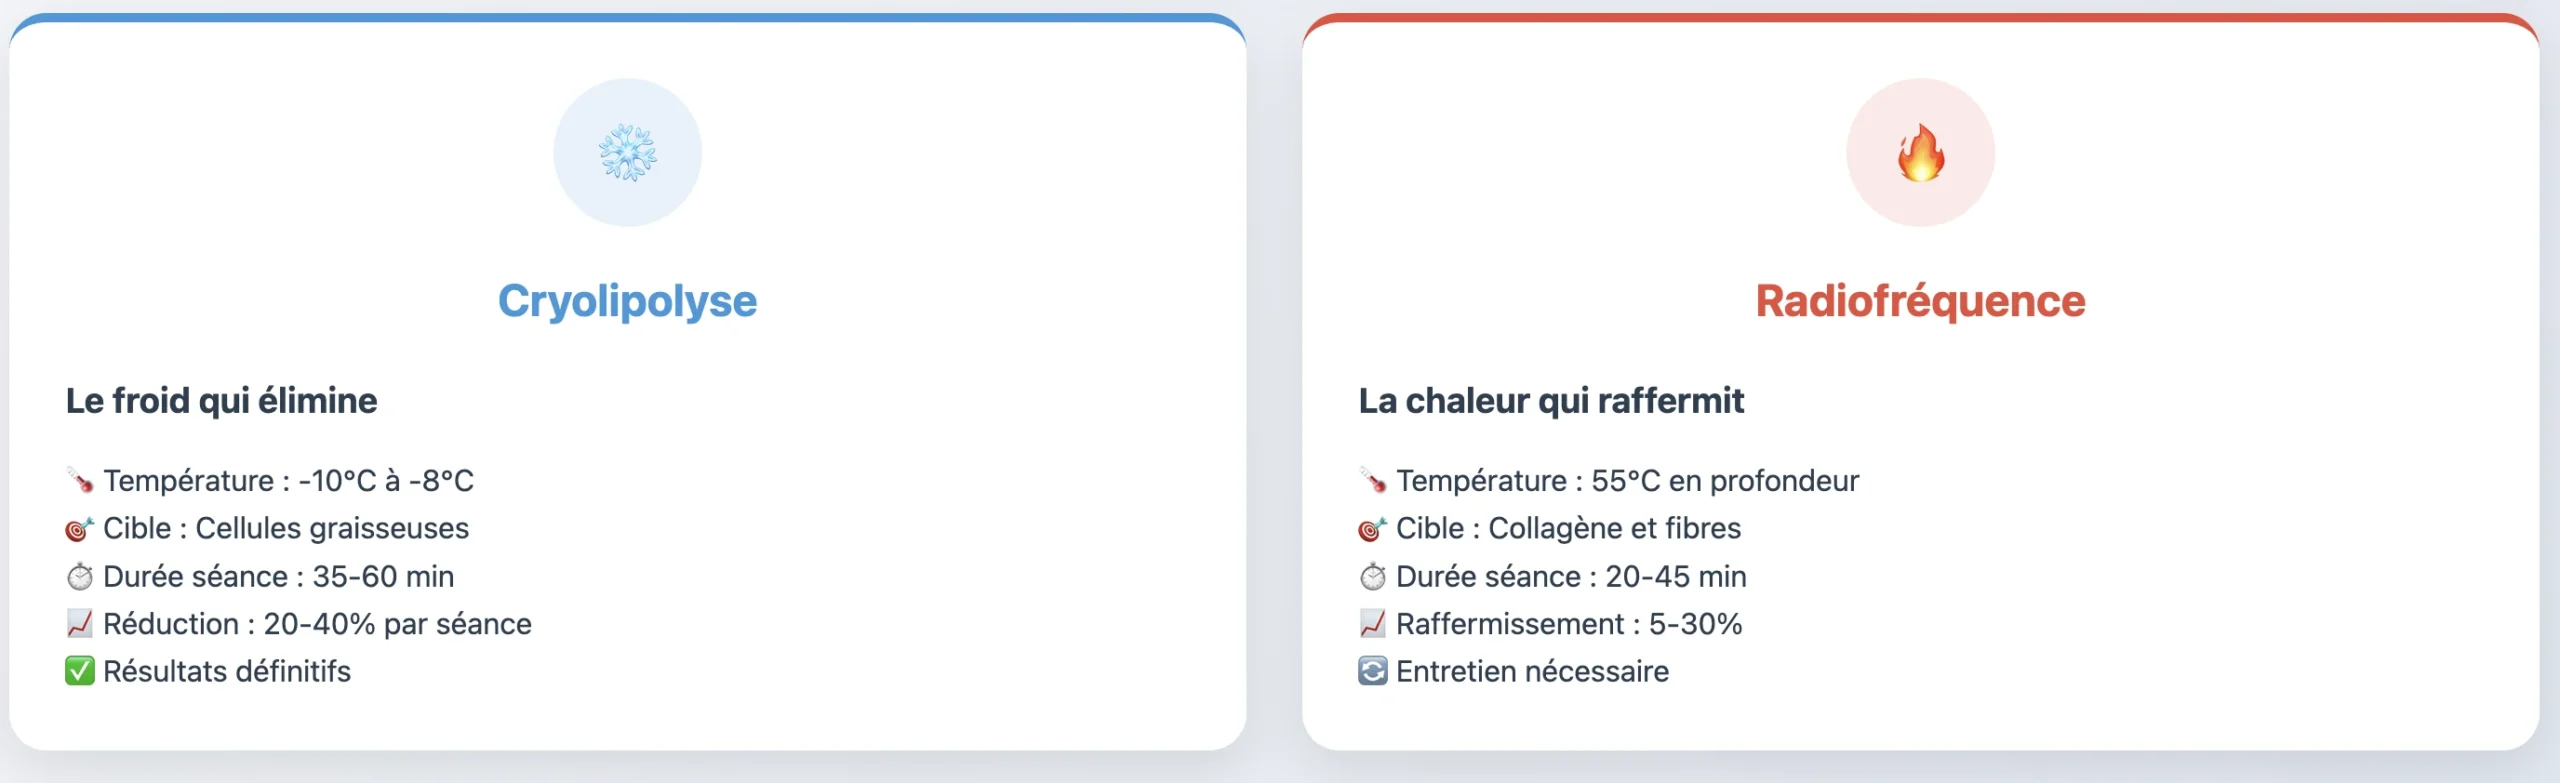Click the snowflake icon in Cryolipolyse card
The width and height of the screenshot is (2560, 783).
pos(627,153)
